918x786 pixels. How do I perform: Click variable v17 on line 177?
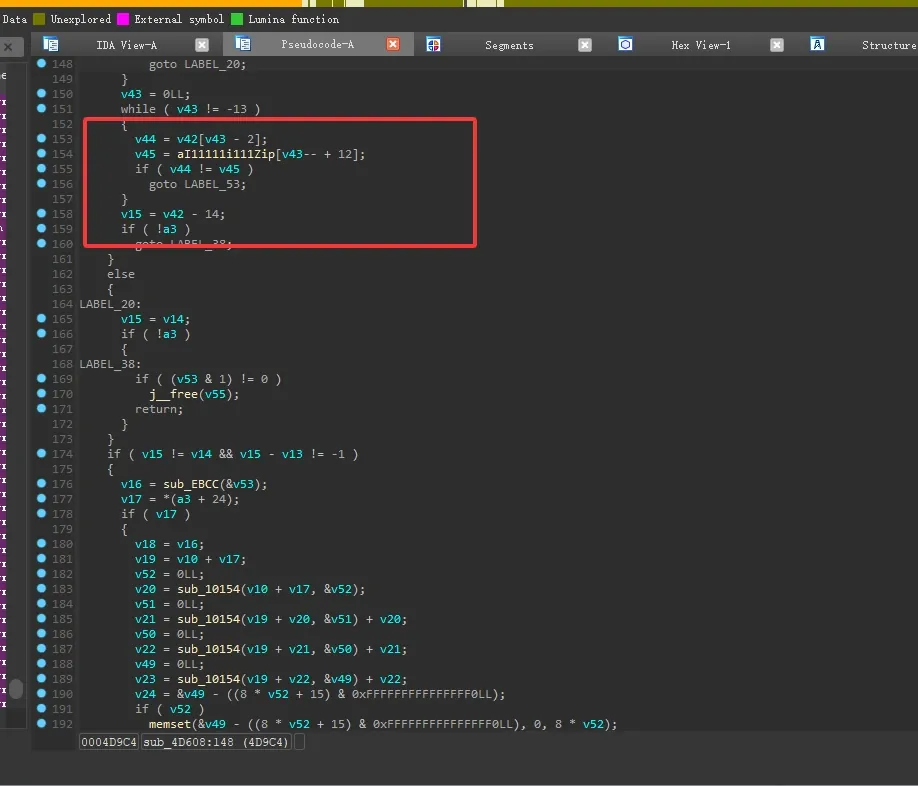pos(131,499)
